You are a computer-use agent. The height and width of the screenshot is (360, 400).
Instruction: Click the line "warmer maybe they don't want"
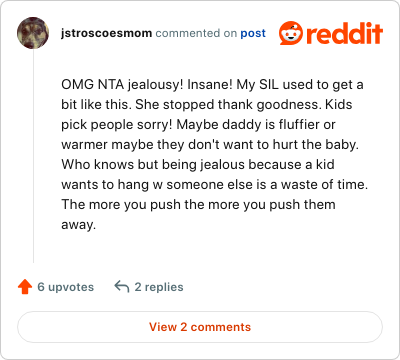click(210, 145)
